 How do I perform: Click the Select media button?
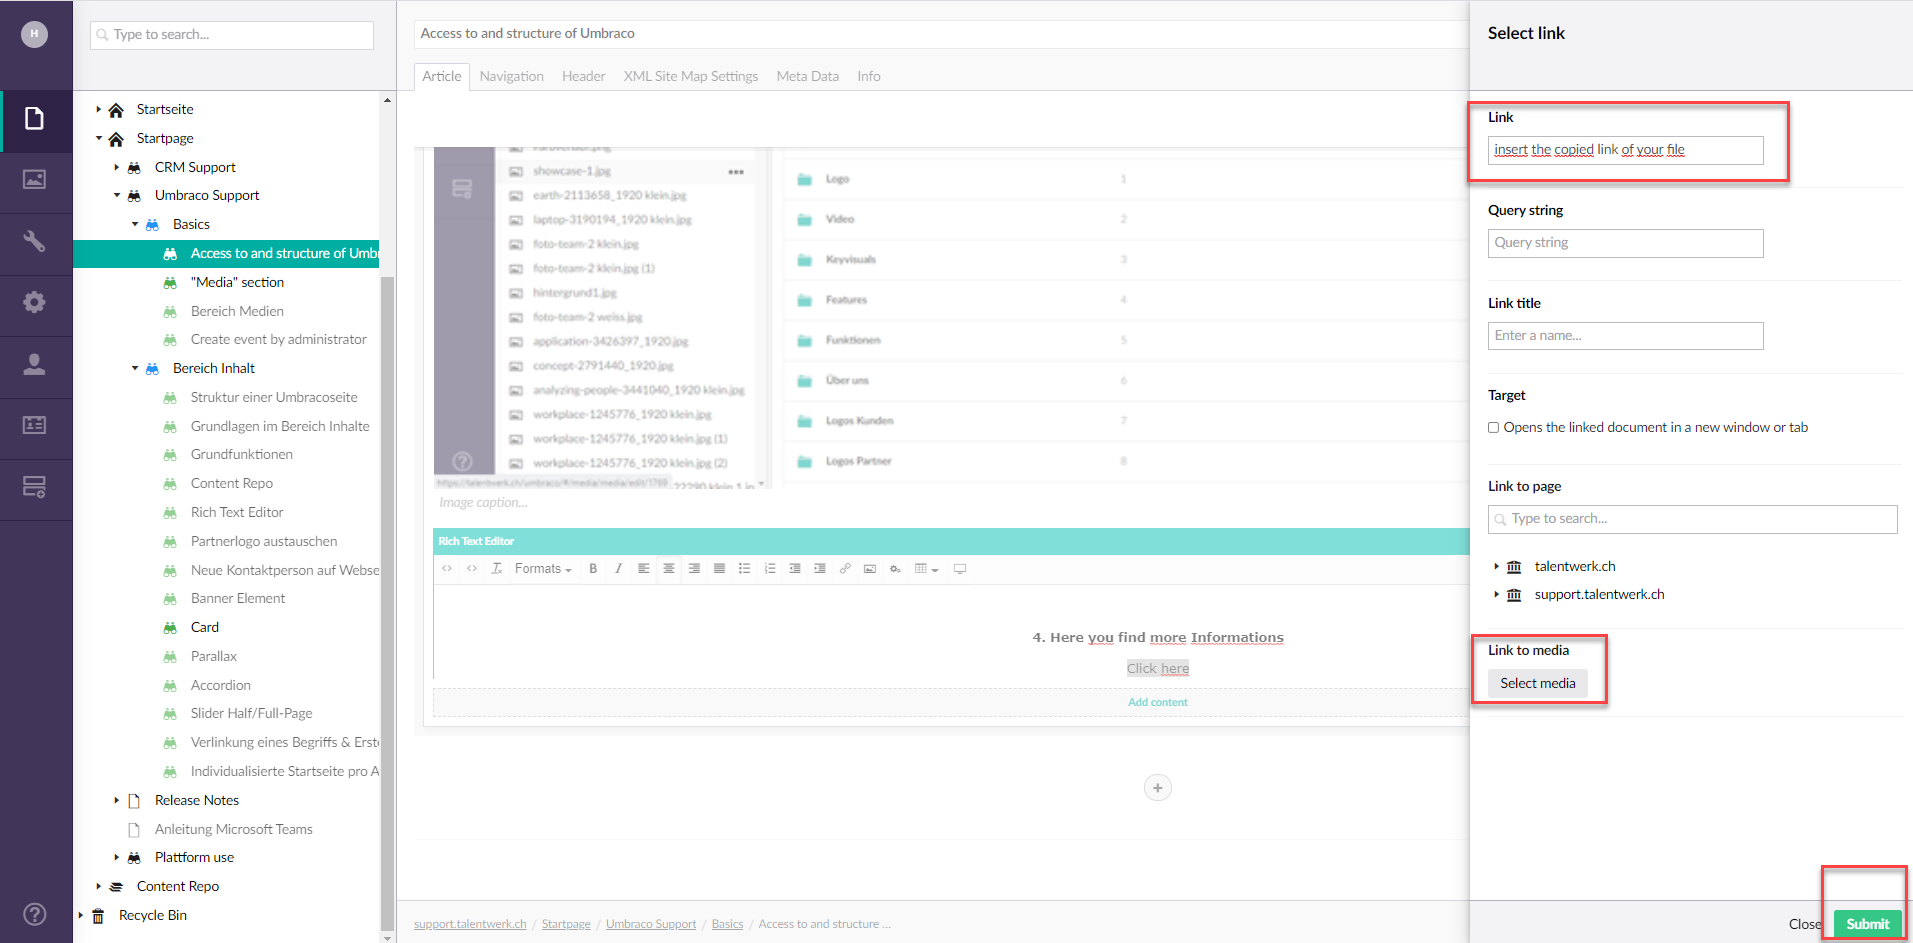tap(1538, 683)
